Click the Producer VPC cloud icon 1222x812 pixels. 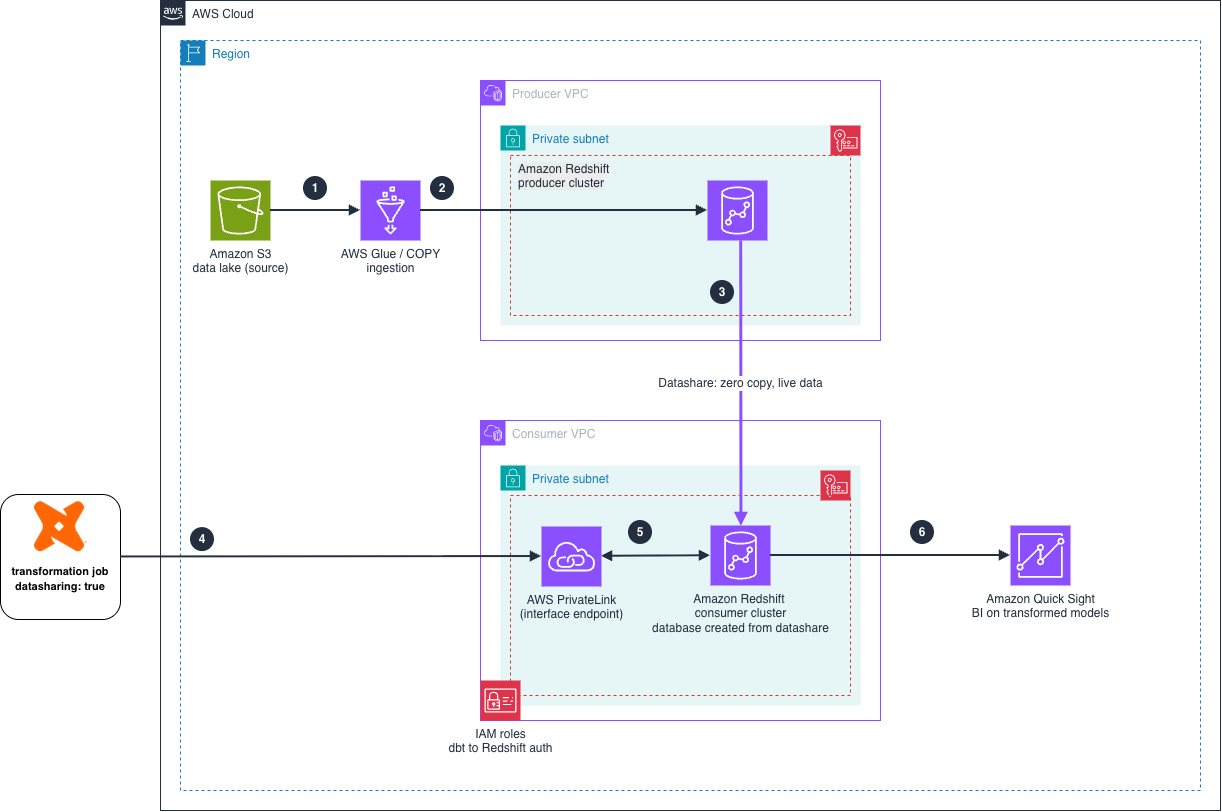[493, 93]
